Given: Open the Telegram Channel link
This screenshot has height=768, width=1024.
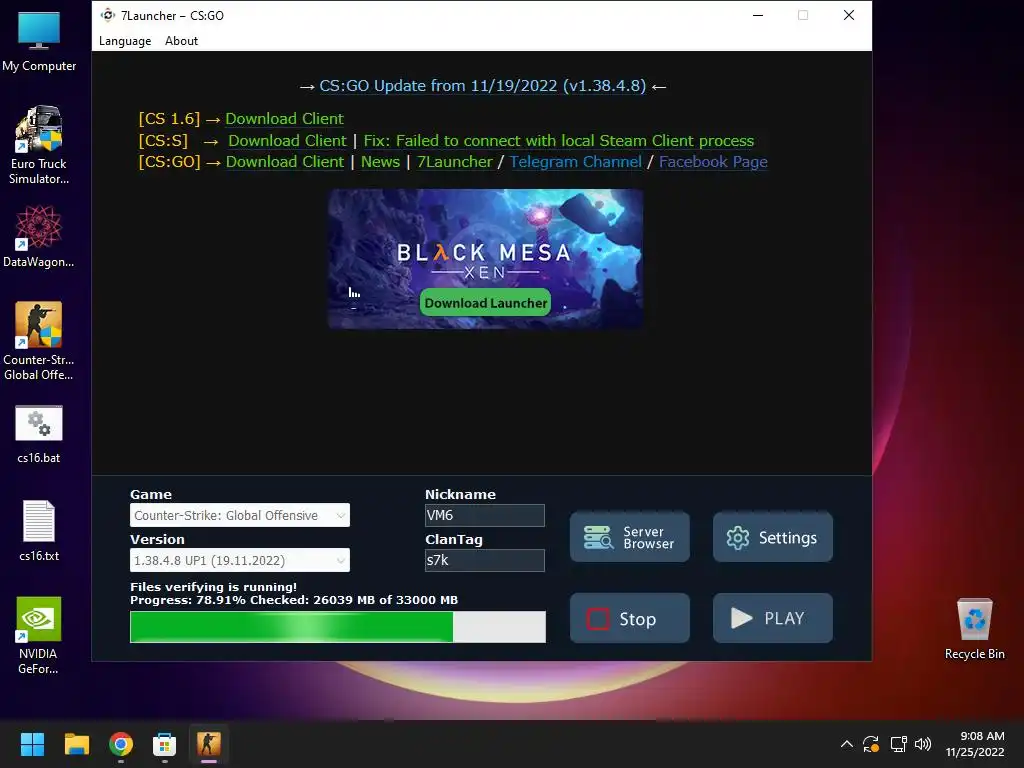Looking at the screenshot, I should click(575, 161).
